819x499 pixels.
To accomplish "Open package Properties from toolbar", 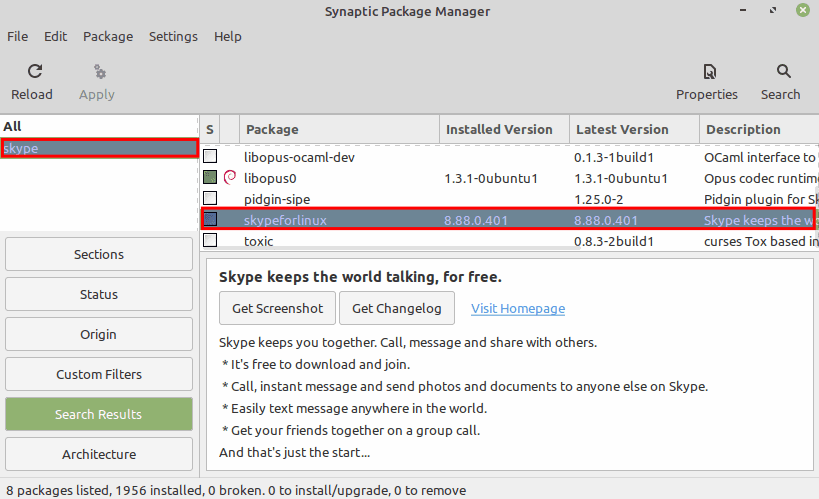I will pos(707,72).
